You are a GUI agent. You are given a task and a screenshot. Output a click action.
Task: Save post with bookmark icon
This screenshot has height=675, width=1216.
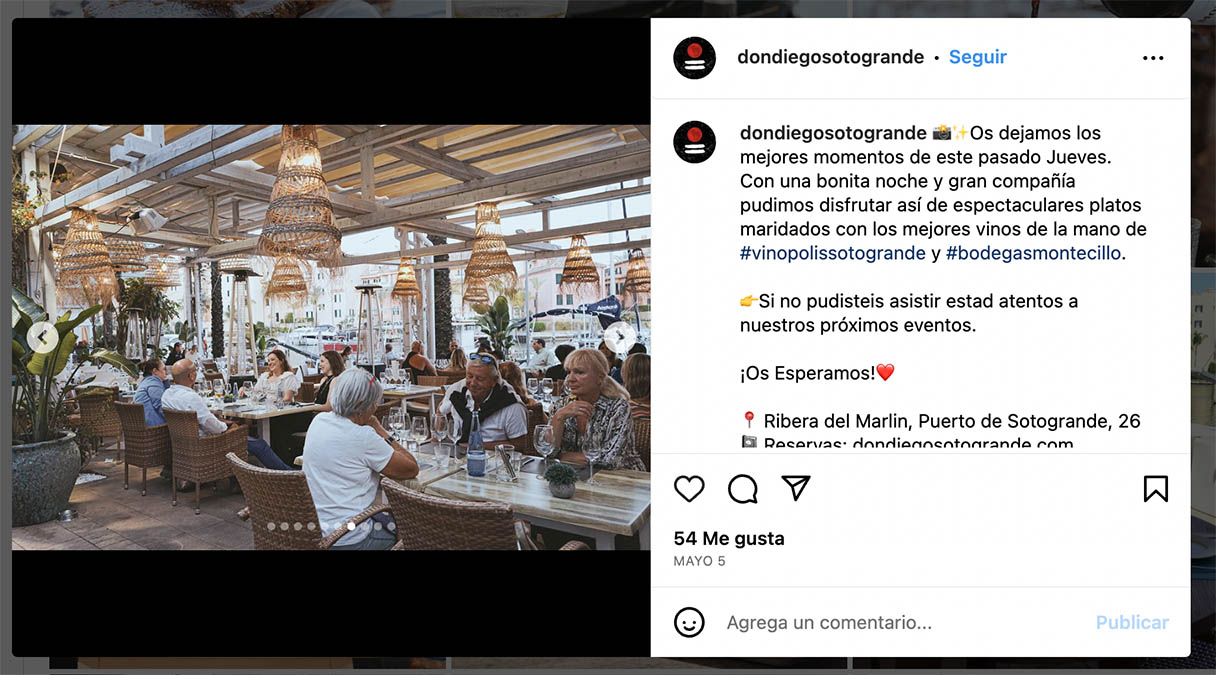[x=1155, y=488]
